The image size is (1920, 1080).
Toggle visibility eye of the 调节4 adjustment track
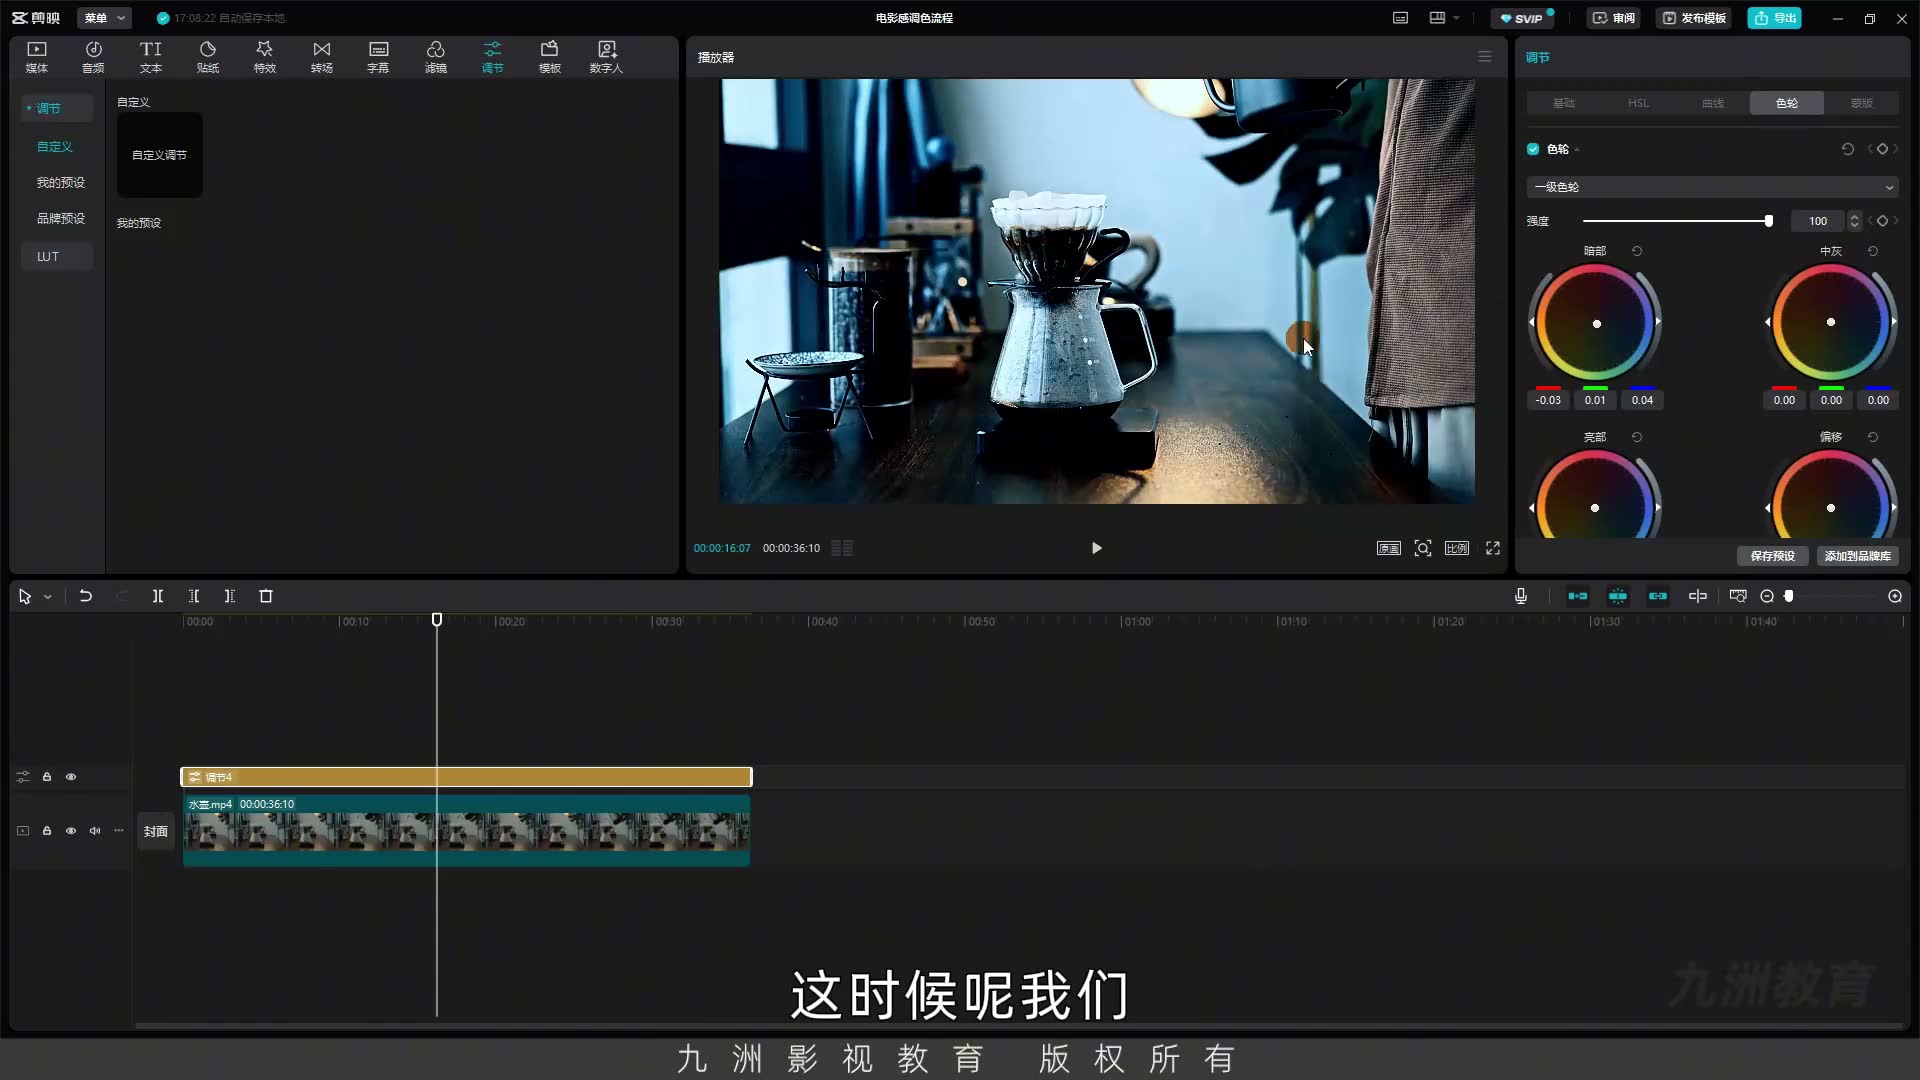pos(71,777)
